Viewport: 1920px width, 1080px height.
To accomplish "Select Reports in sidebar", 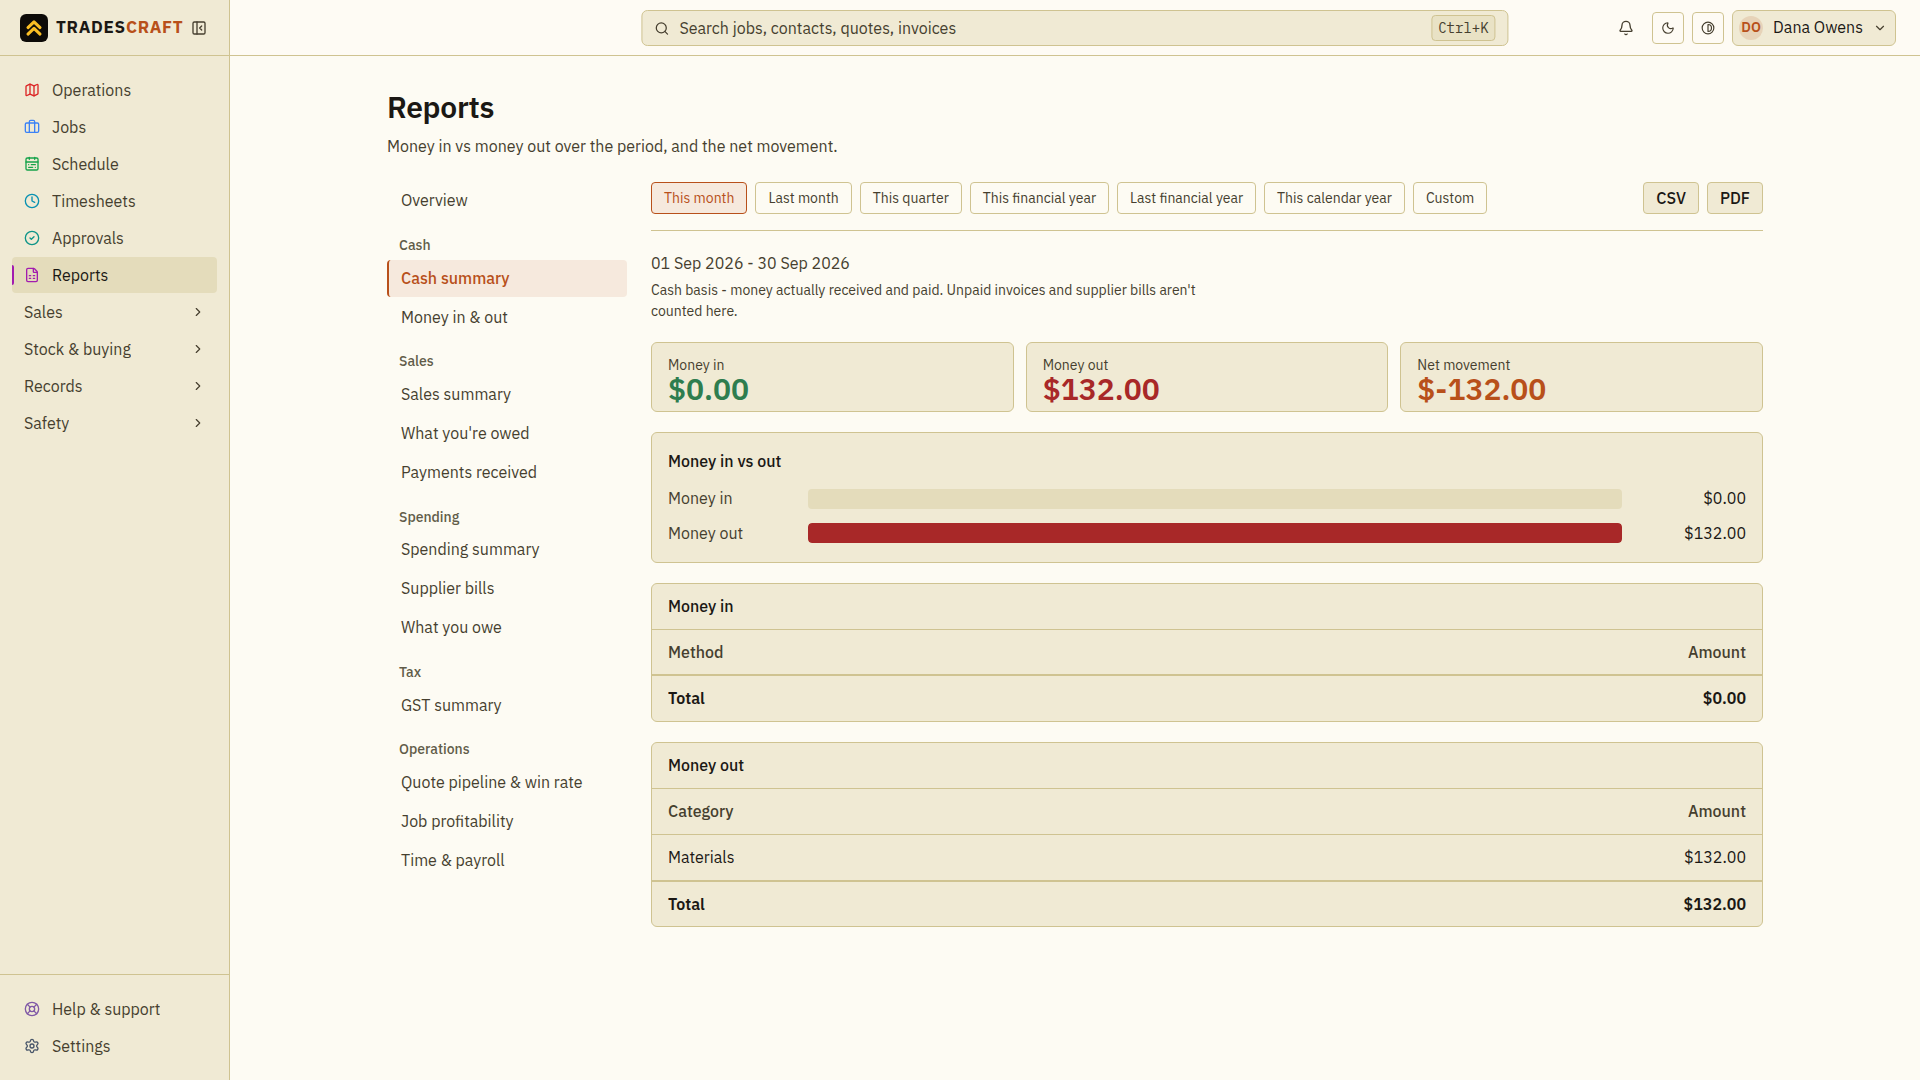I will pyautogui.click(x=114, y=275).
